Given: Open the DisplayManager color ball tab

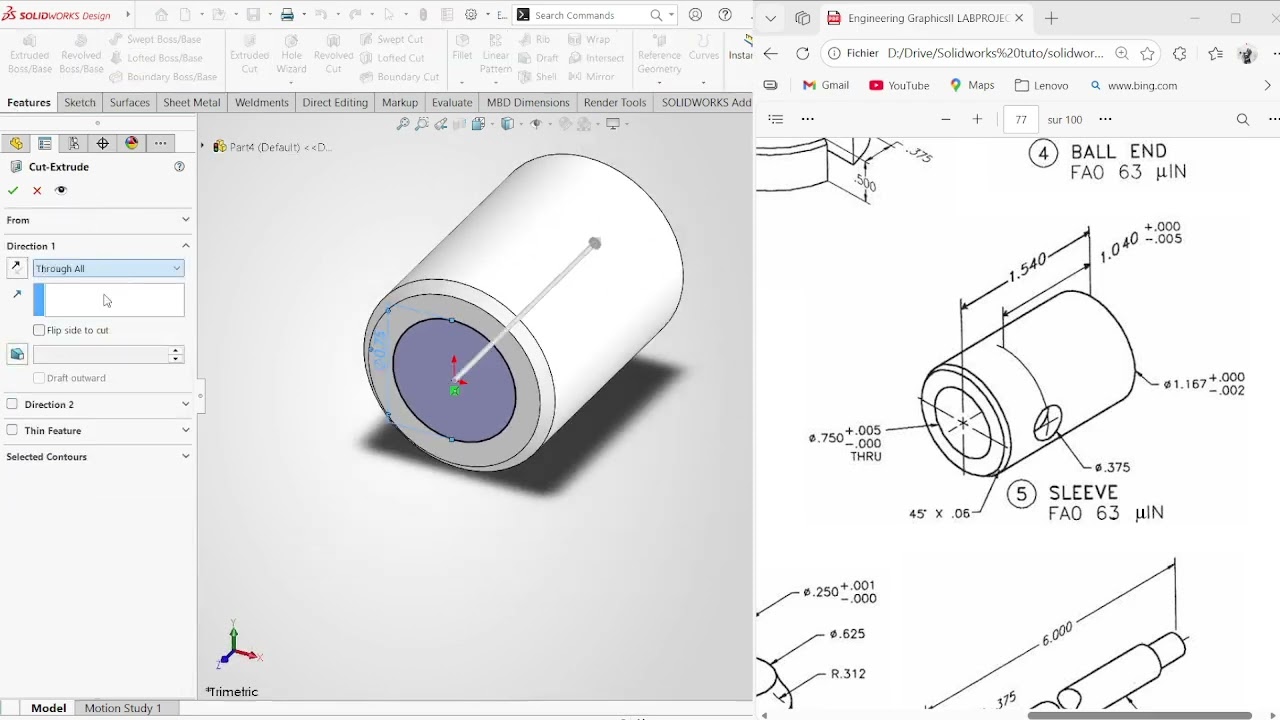Looking at the screenshot, I should click(132, 144).
